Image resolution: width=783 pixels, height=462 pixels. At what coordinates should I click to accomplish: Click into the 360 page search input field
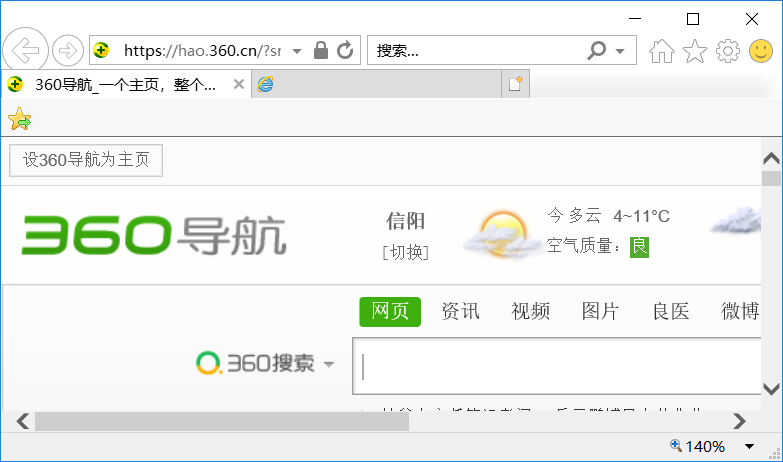tap(557, 367)
